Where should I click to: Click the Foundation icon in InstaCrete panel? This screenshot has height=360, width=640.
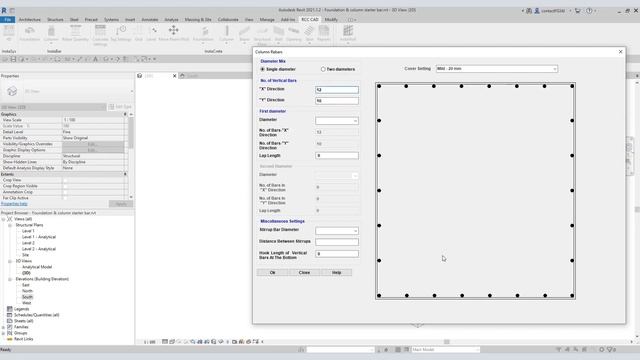205,31
